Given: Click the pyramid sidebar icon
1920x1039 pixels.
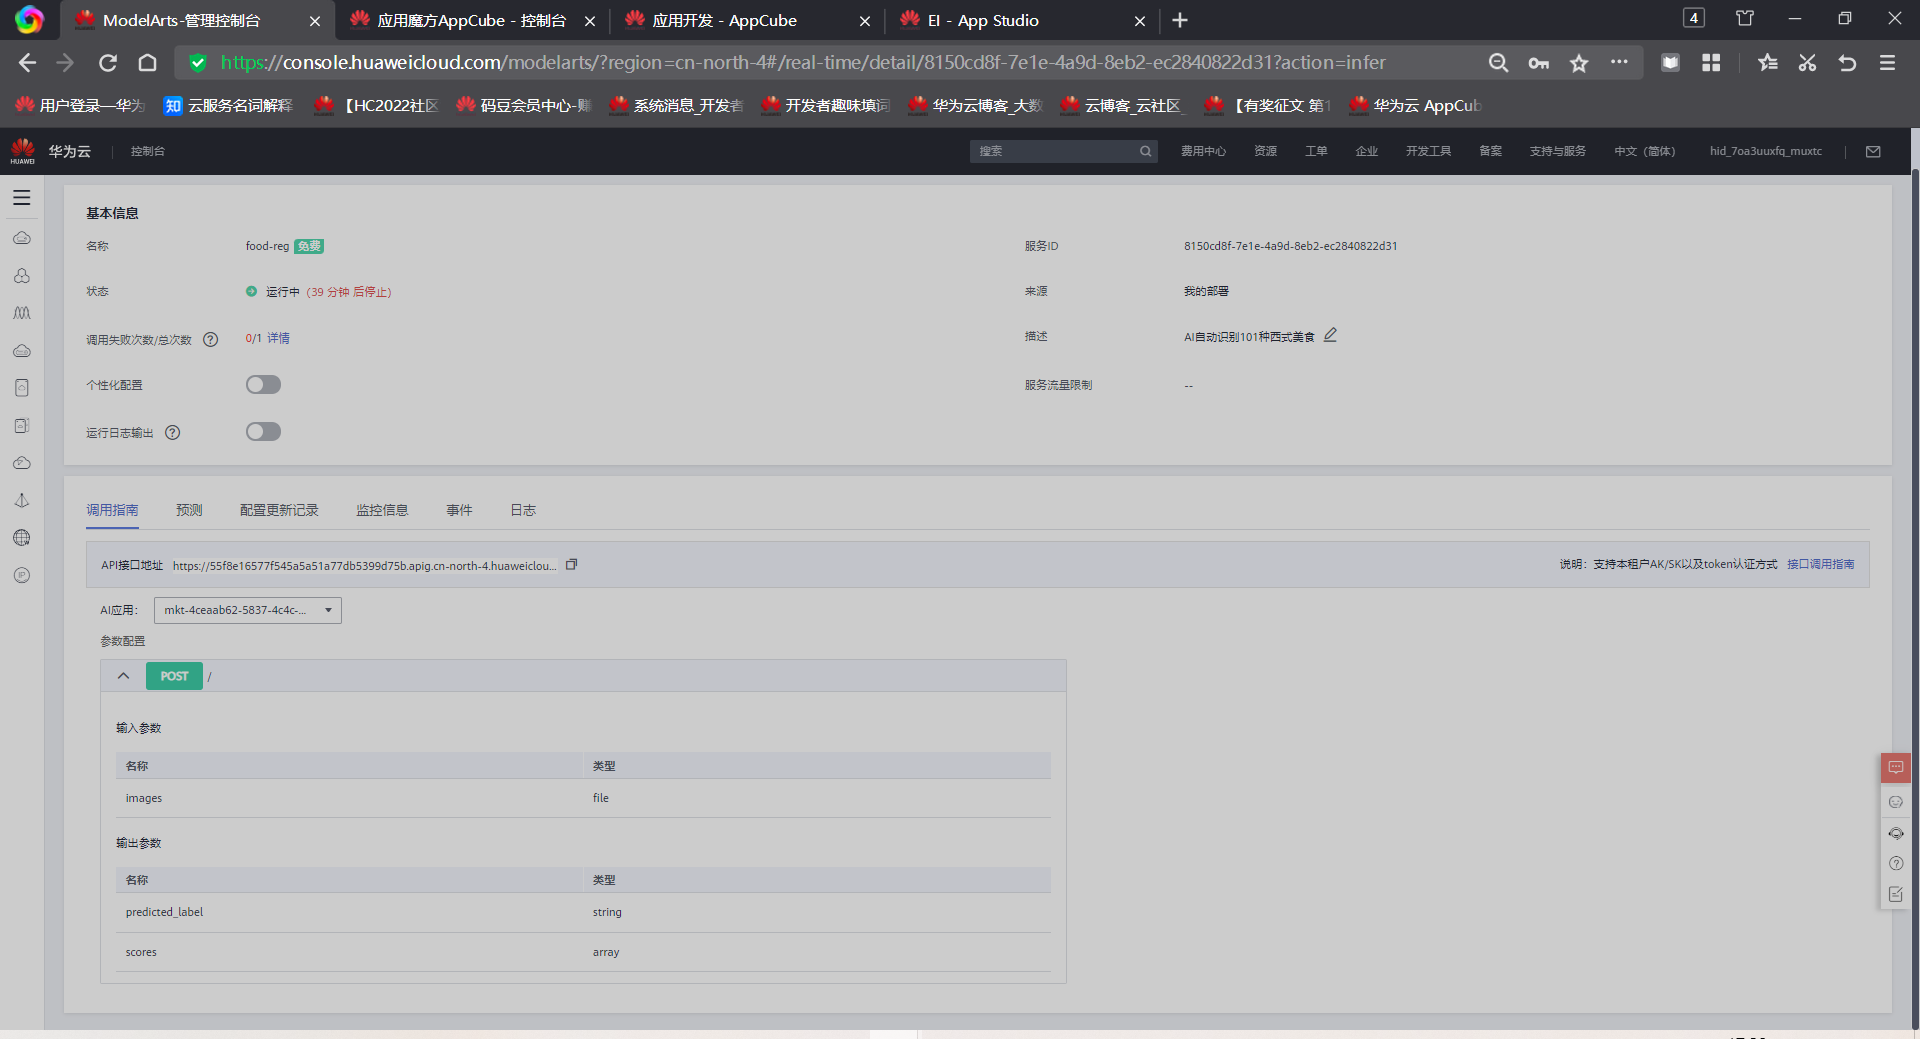Looking at the screenshot, I should click(22, 500).
